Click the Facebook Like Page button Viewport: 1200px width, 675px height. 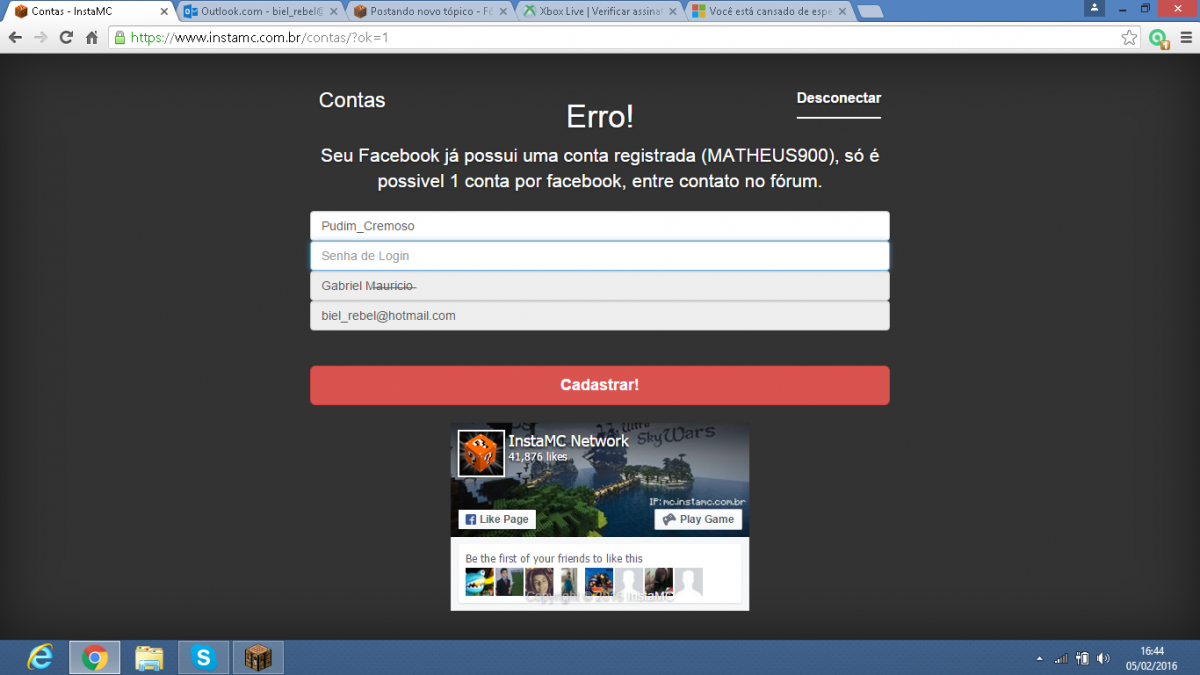click(x=497, y=519)
